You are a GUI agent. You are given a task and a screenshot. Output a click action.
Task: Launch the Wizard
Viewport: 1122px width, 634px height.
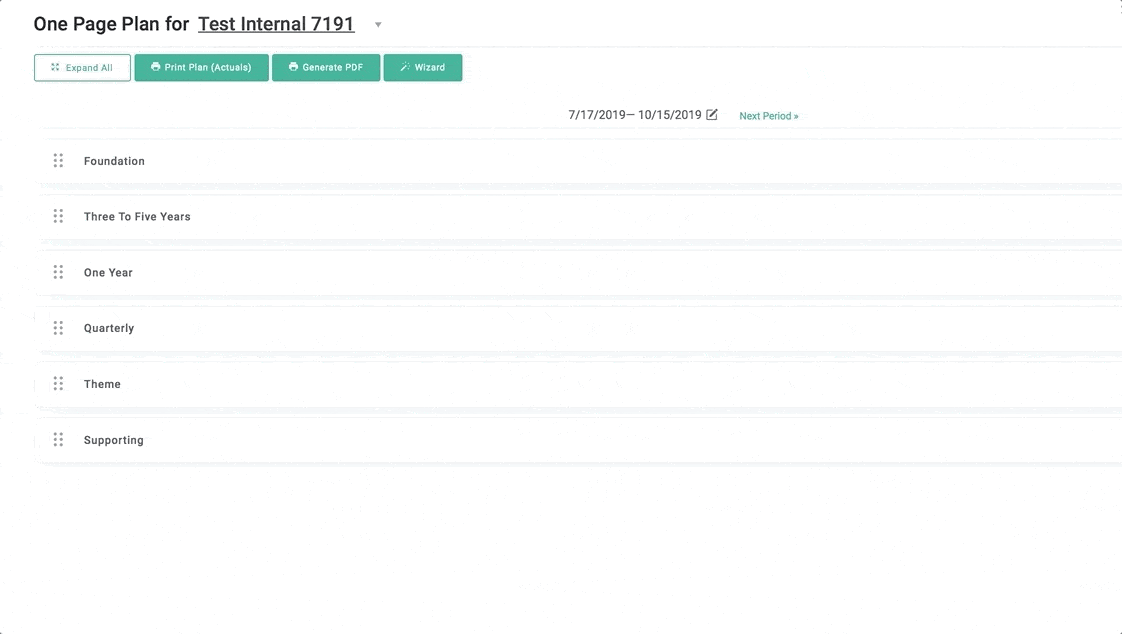[422, 68]
